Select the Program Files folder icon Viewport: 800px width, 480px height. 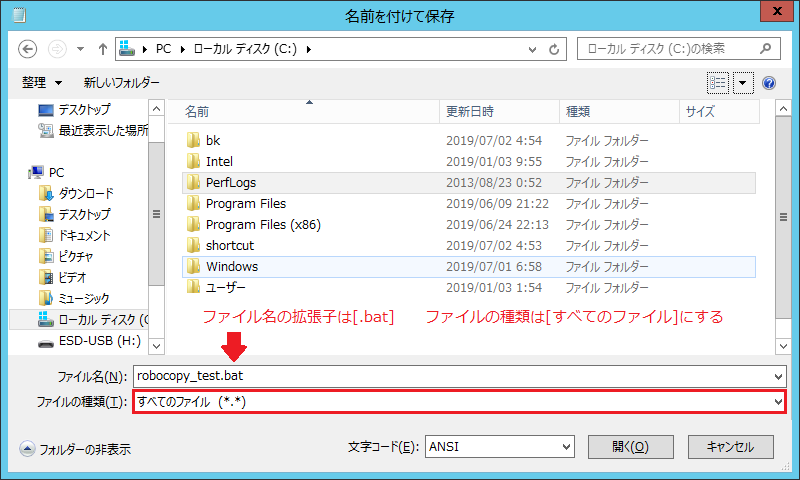point(193,204)
